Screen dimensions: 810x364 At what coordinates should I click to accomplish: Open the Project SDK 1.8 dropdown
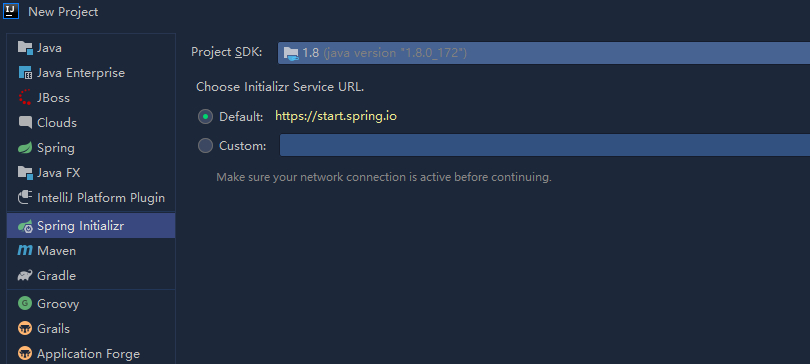pos(544,53)
